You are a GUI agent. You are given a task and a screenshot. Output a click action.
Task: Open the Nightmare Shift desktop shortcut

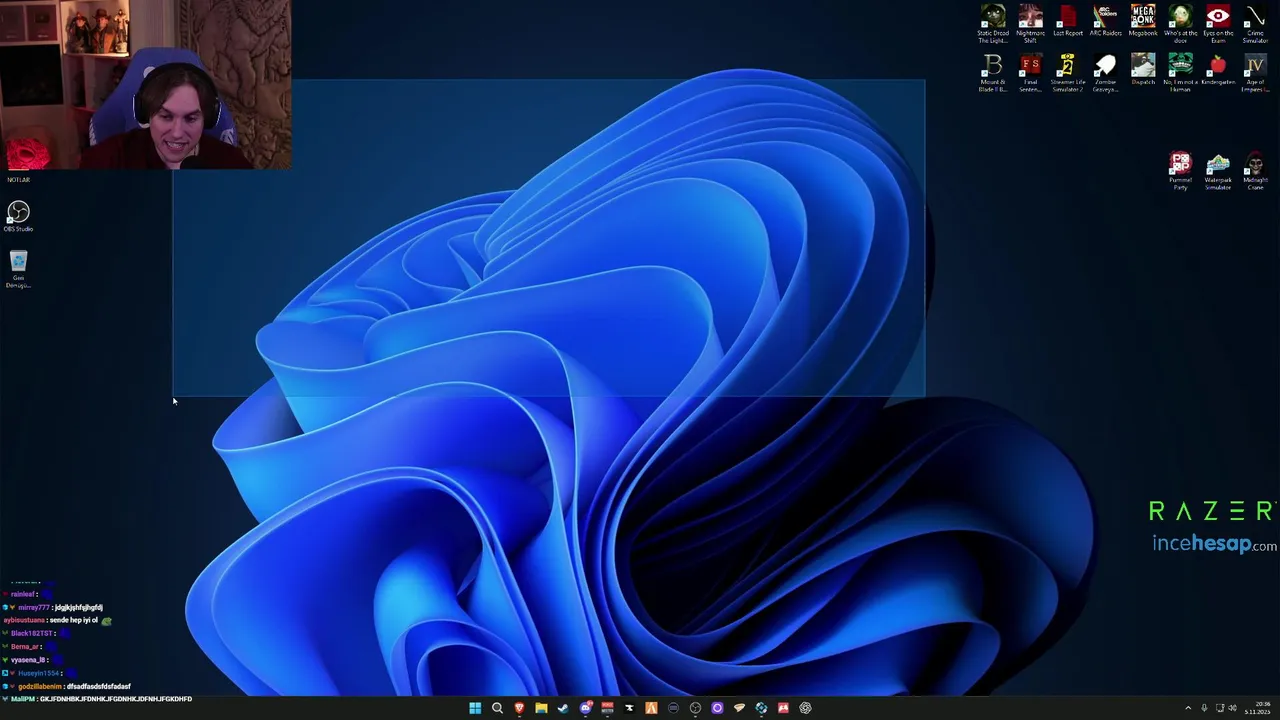[x=1030, y=24]
